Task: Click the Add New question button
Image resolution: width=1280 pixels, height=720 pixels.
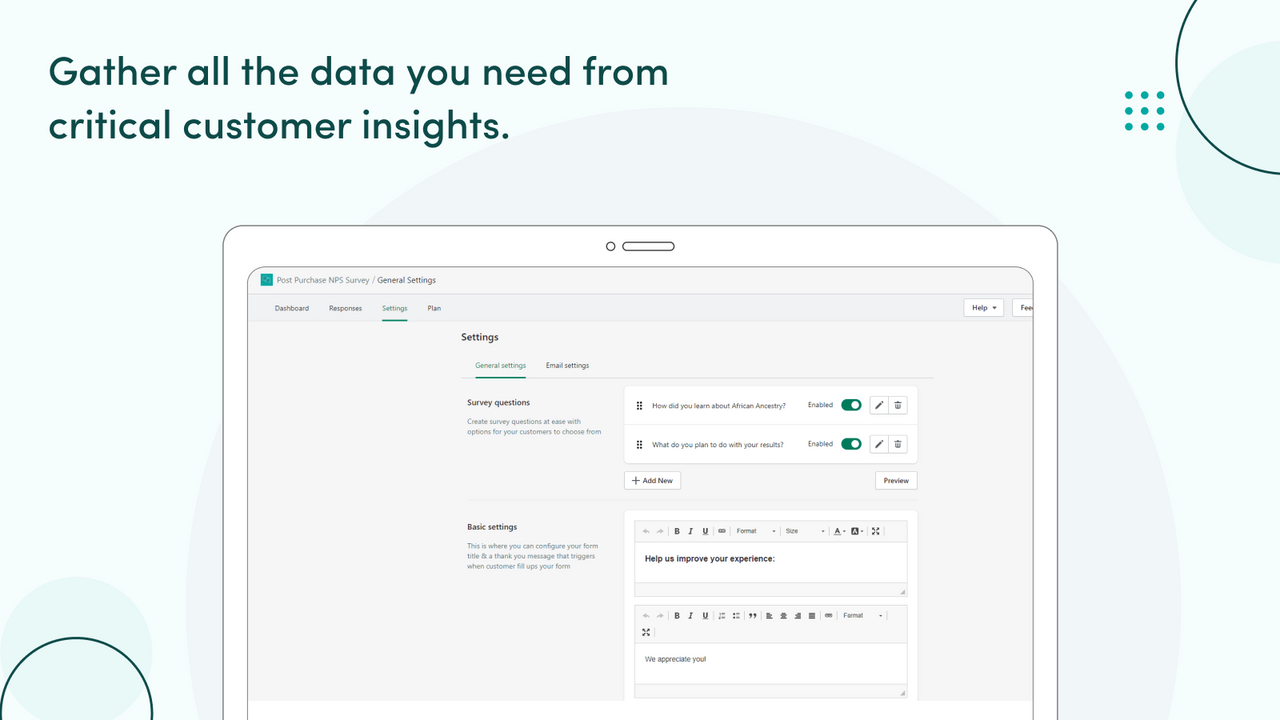Action: click(x=652, y=480)
